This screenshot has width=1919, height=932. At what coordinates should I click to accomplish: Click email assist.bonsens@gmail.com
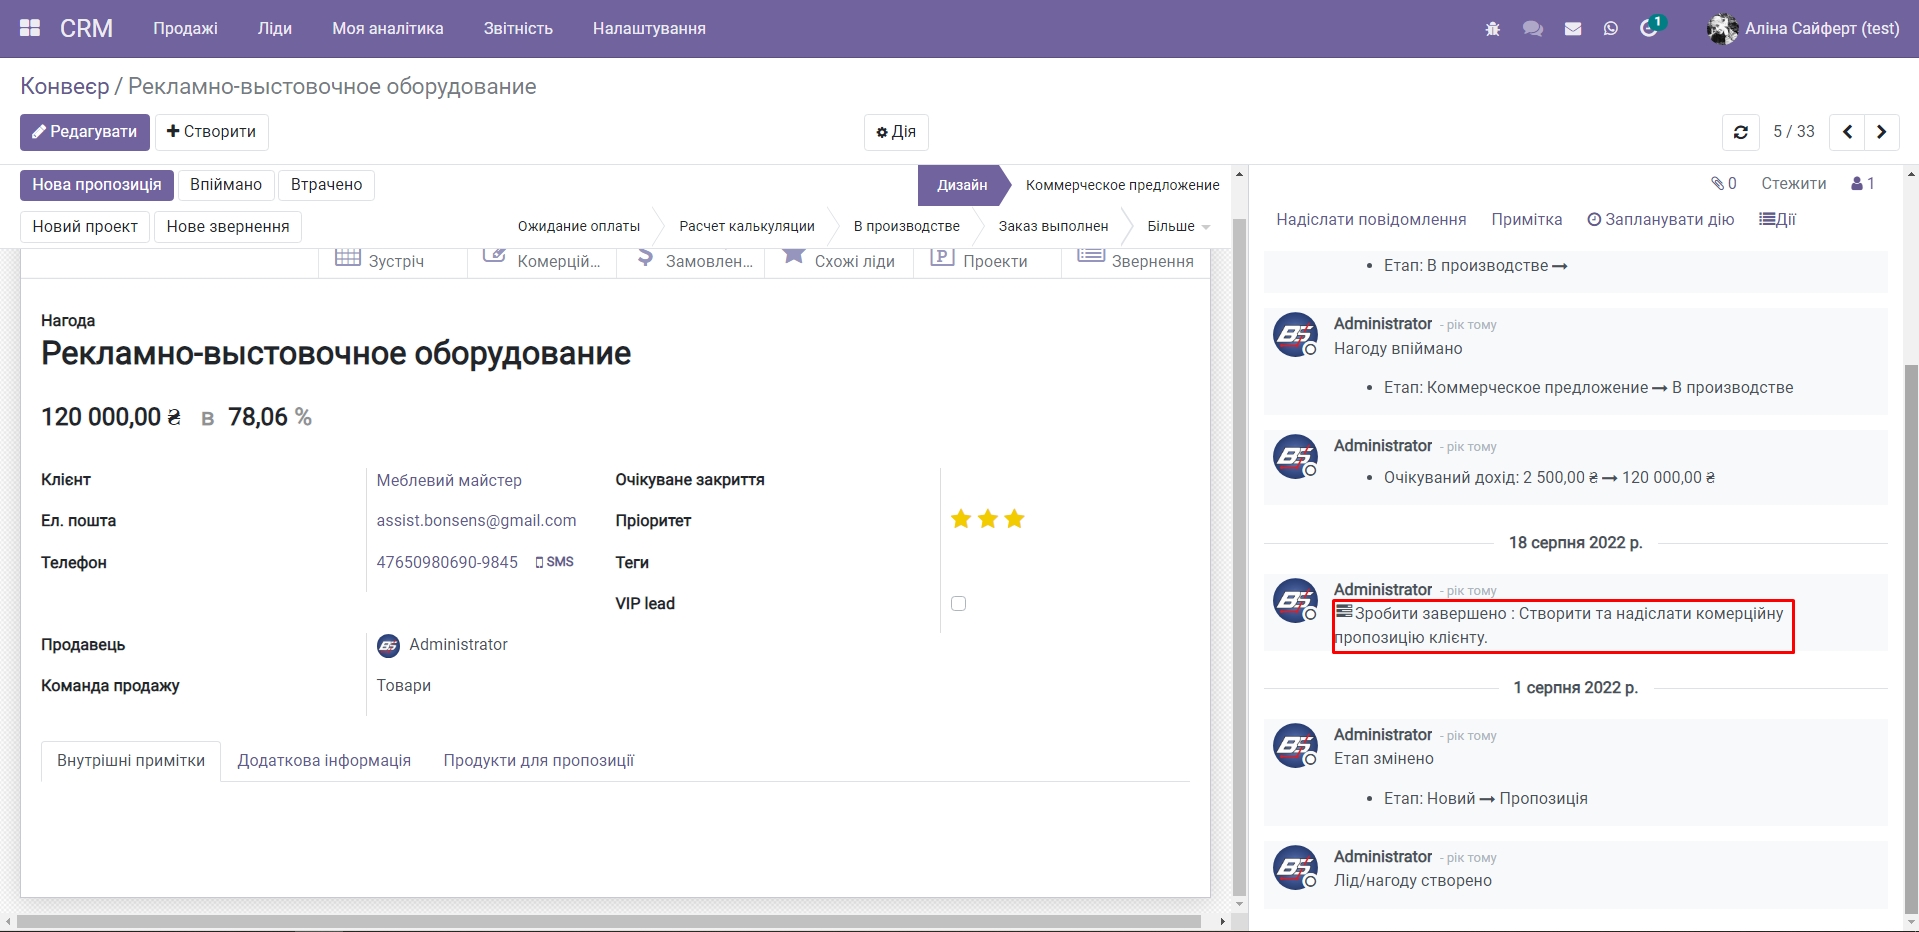pyautogui.click(x=476, y=521)
